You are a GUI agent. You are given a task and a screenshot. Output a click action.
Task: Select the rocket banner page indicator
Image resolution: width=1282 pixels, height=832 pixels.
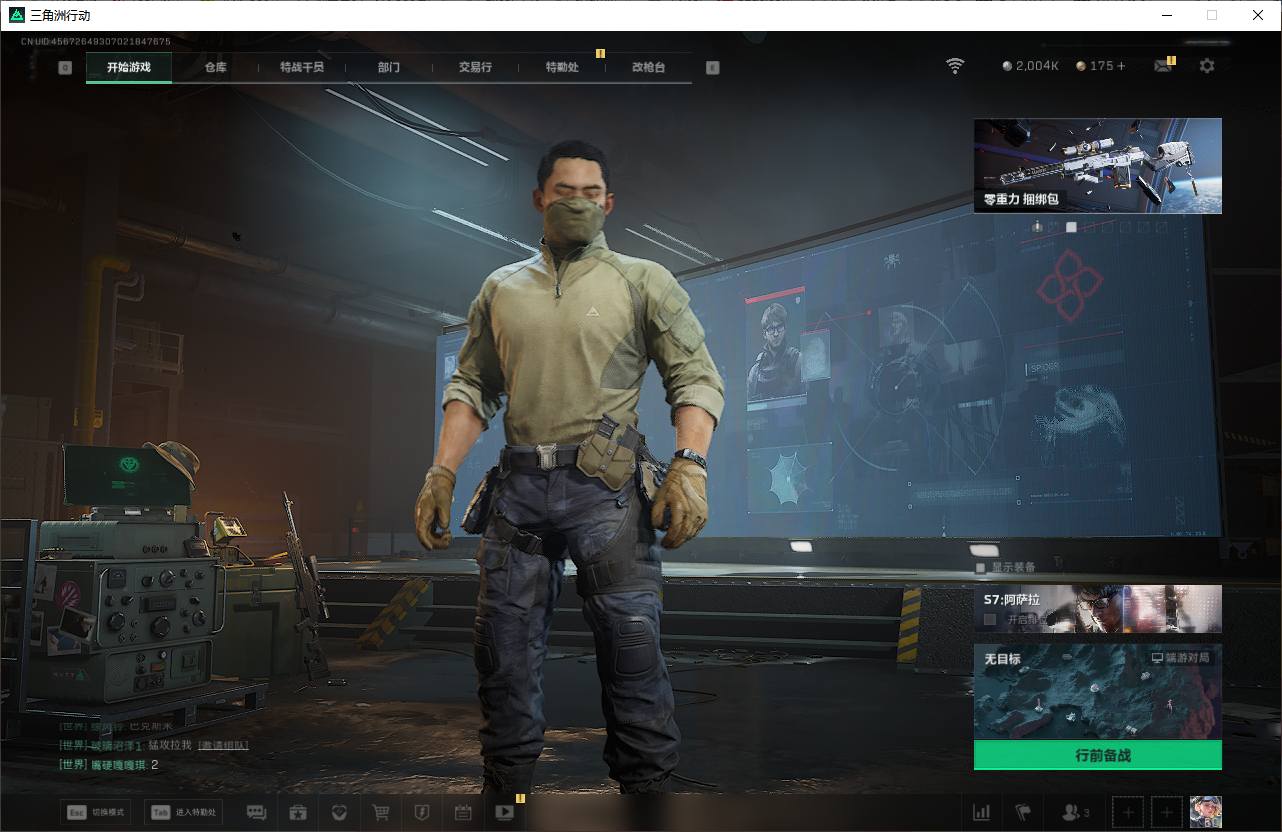tap(1038, 227)
